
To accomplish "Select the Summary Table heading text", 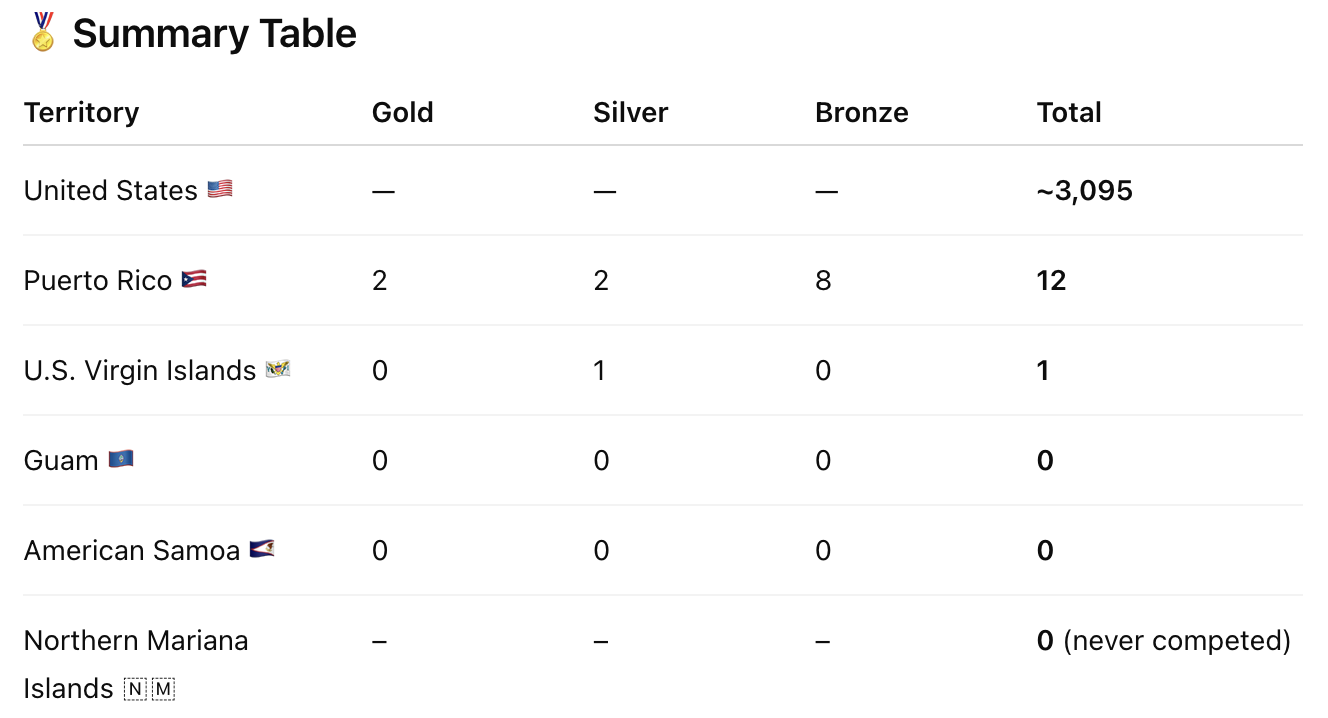I will (215, 34).
